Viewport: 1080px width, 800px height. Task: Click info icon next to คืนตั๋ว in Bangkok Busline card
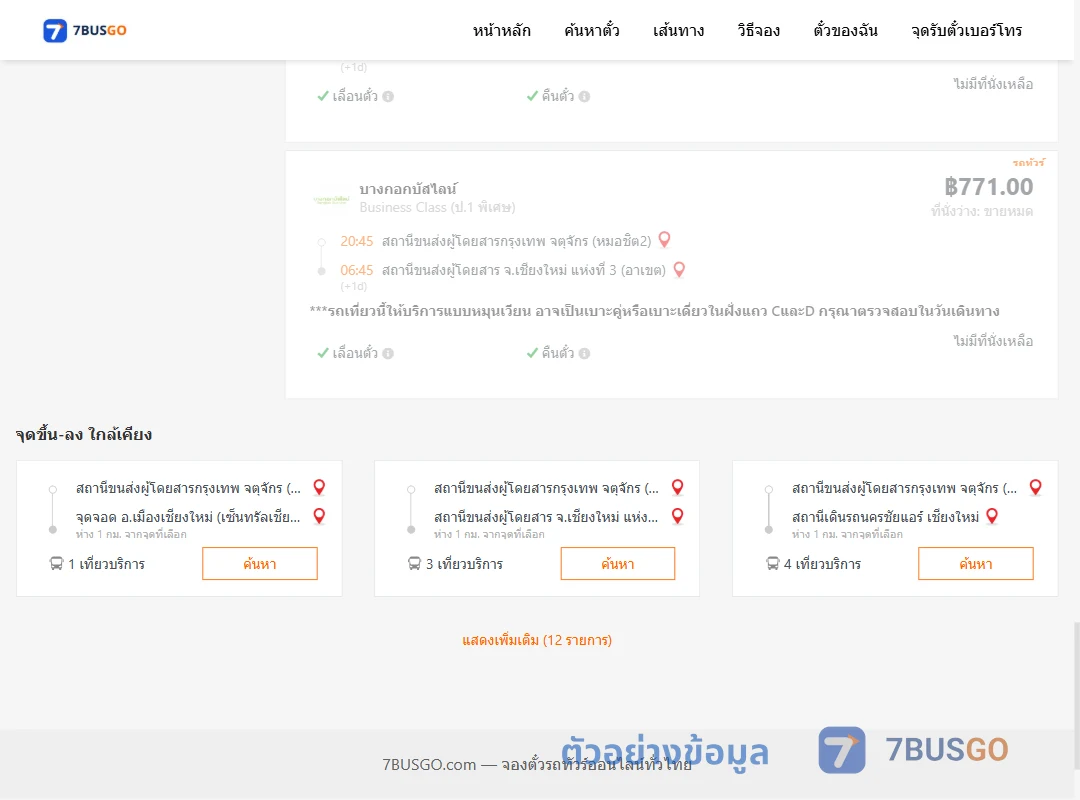[585, 353]
